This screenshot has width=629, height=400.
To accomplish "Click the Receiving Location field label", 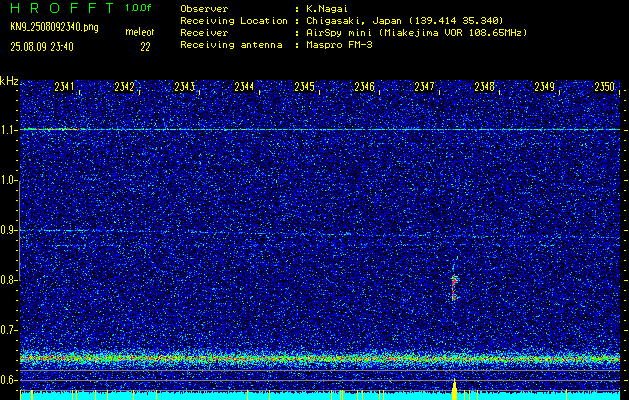I will [234, 20].
